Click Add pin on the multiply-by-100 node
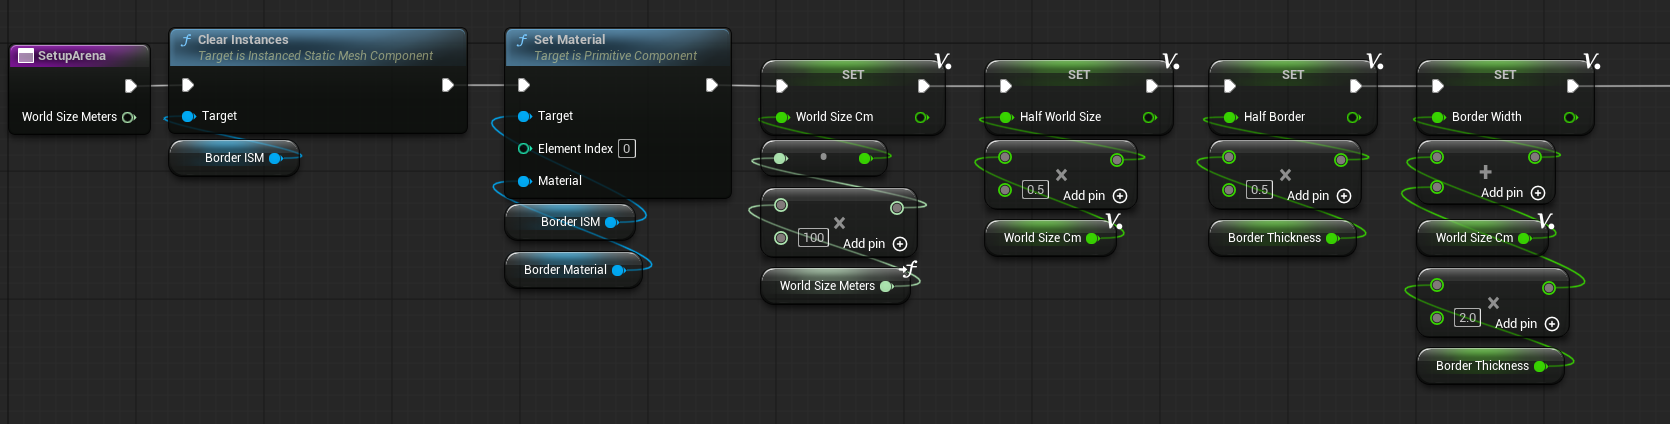Screen dimensions: 1670x424 click(x=899, y=244)
